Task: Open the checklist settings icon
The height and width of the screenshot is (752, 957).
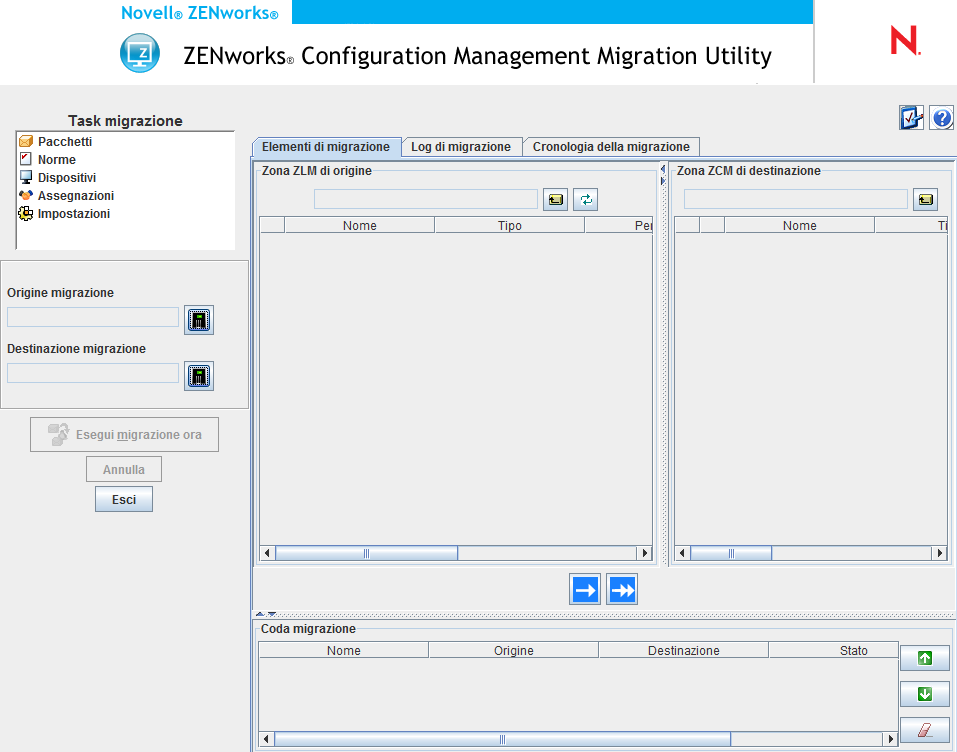Action: 911,119
